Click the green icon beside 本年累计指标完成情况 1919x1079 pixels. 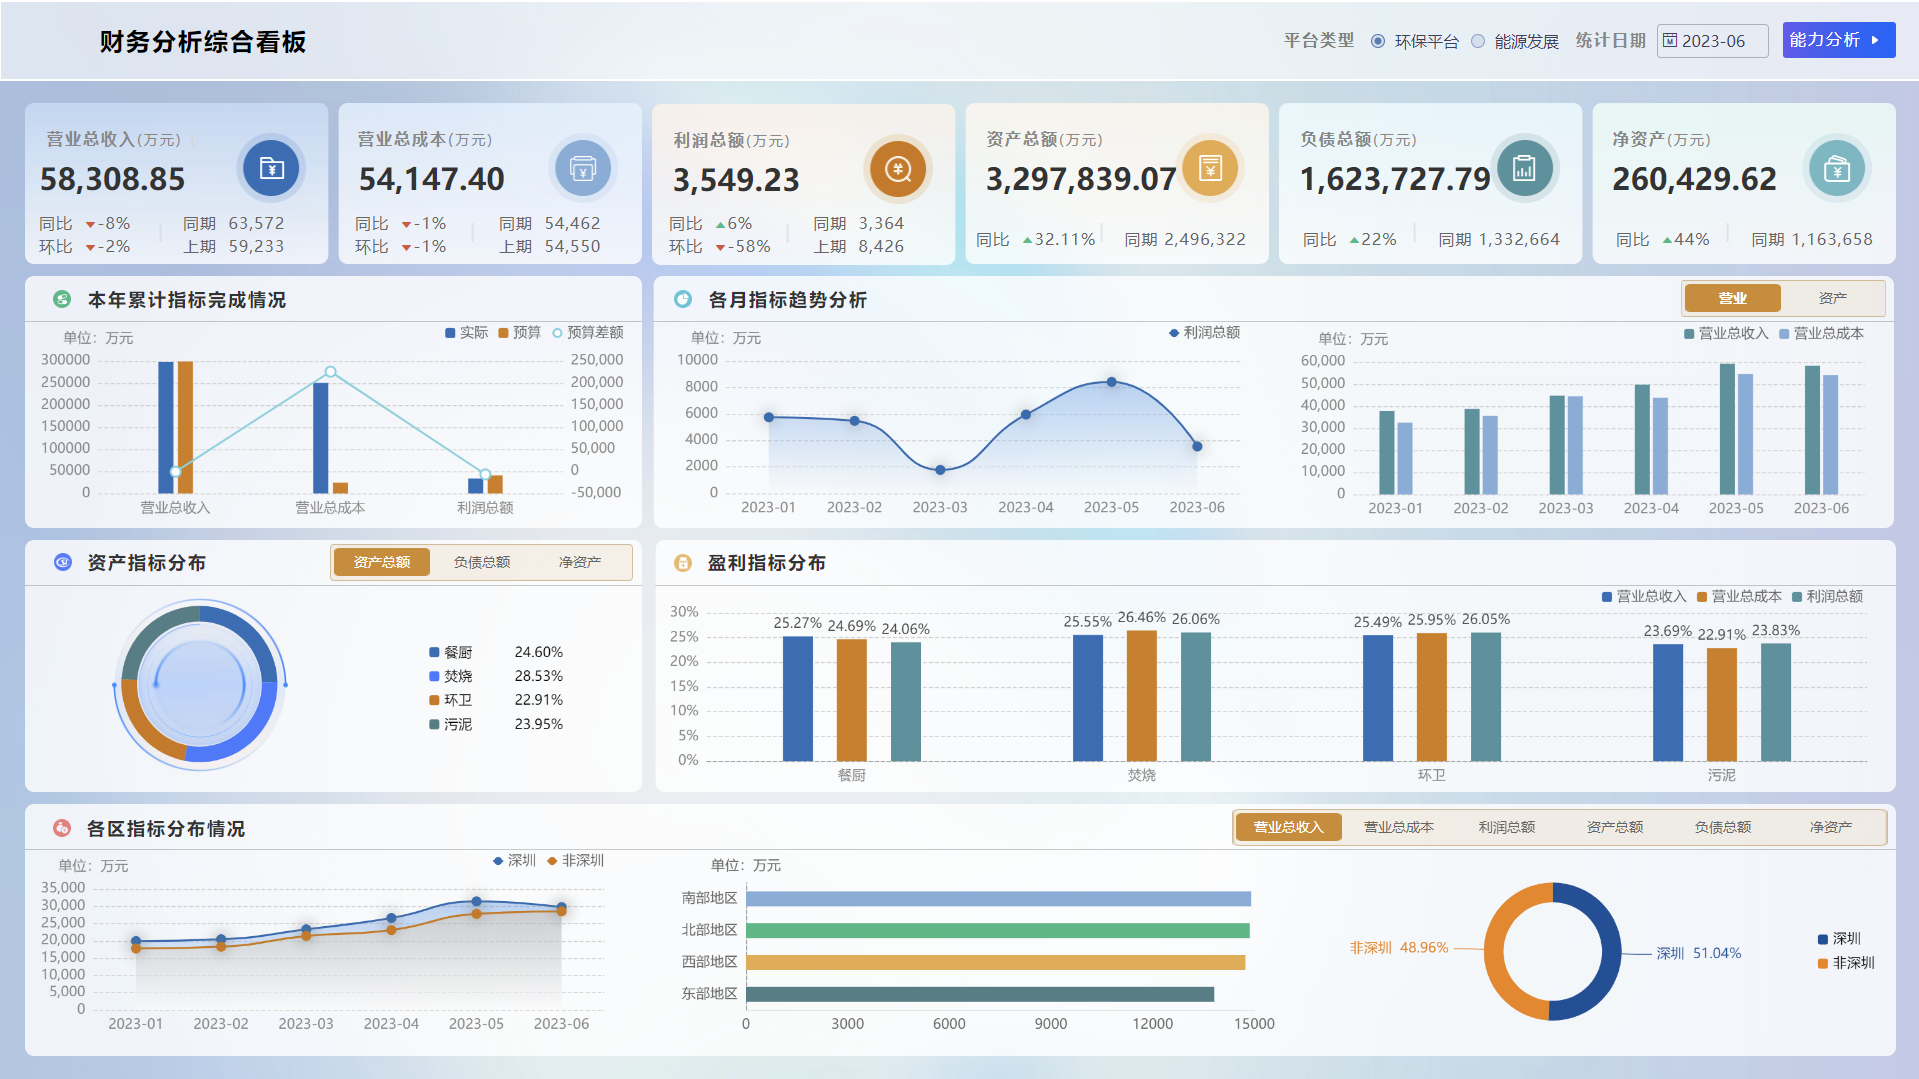[62, 299]
